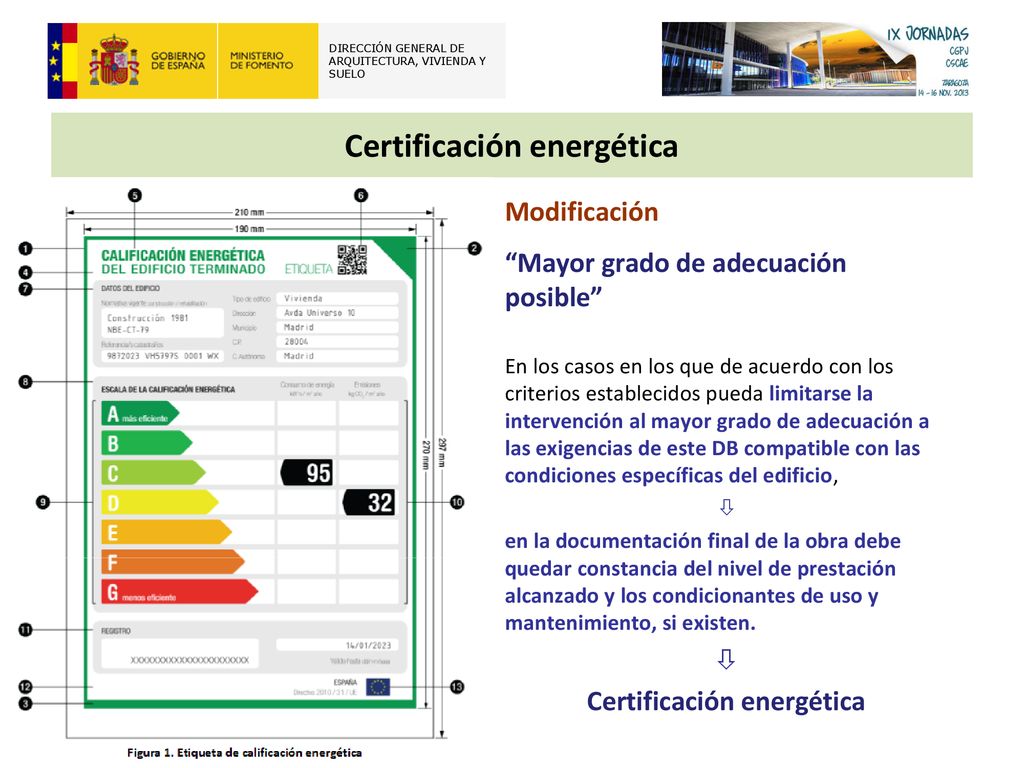The image size is (1024, 768).
Task: Click the 'Avda Universo 10' address field
Action: (x=337, y=313)
